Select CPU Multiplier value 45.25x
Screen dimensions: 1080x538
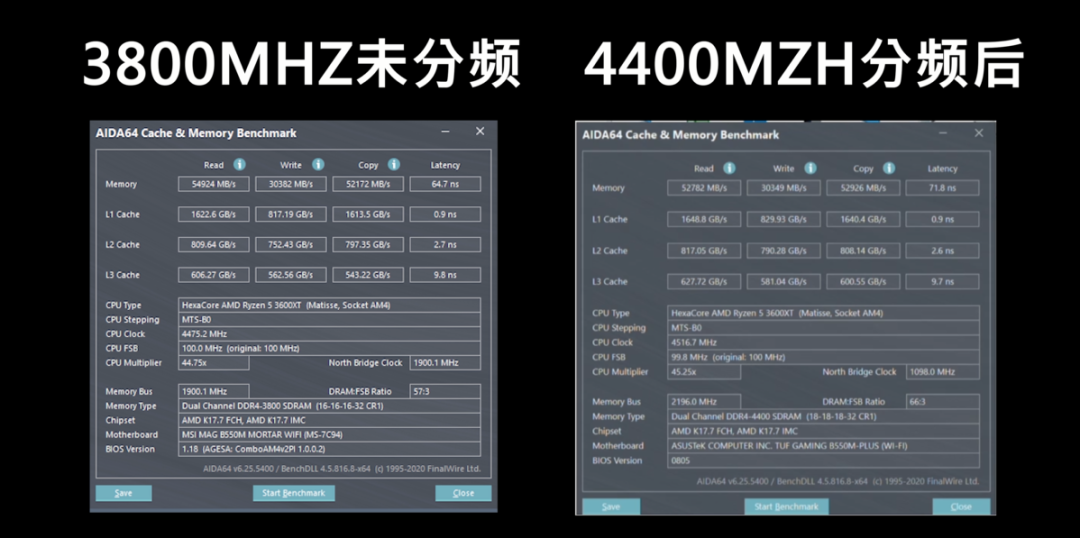704,372
